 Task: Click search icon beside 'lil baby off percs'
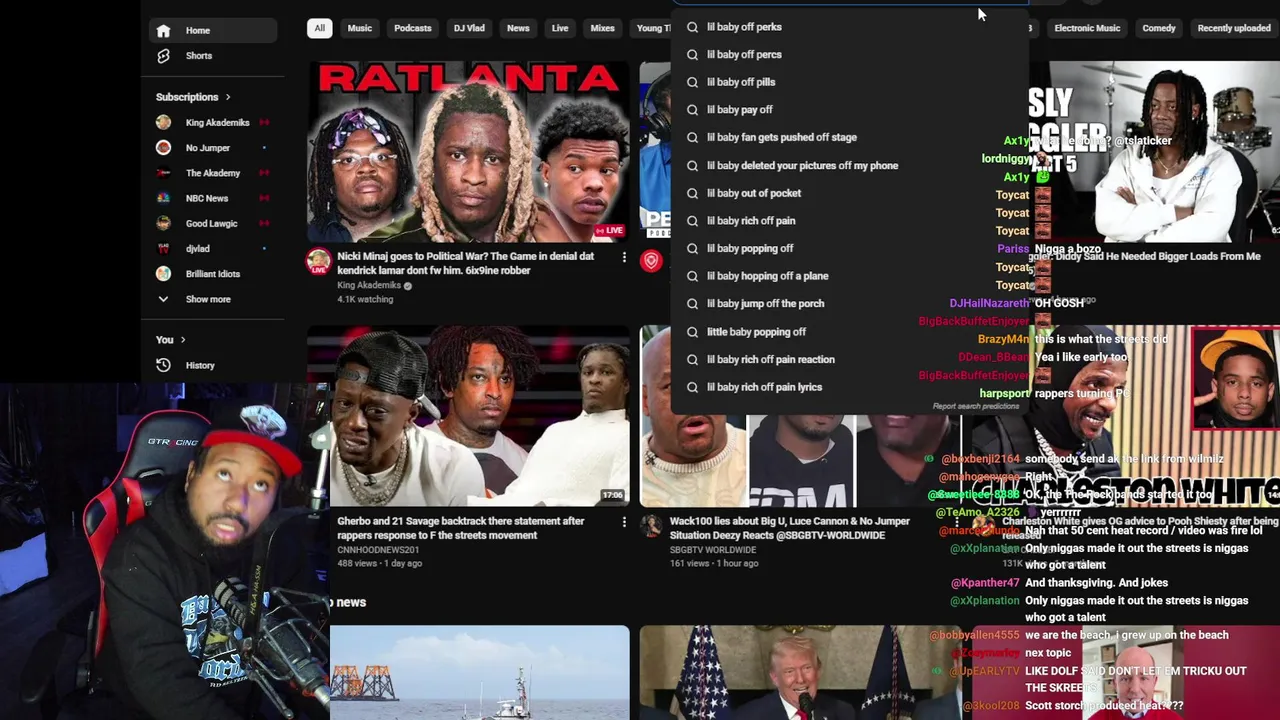[x=692, y=55]
